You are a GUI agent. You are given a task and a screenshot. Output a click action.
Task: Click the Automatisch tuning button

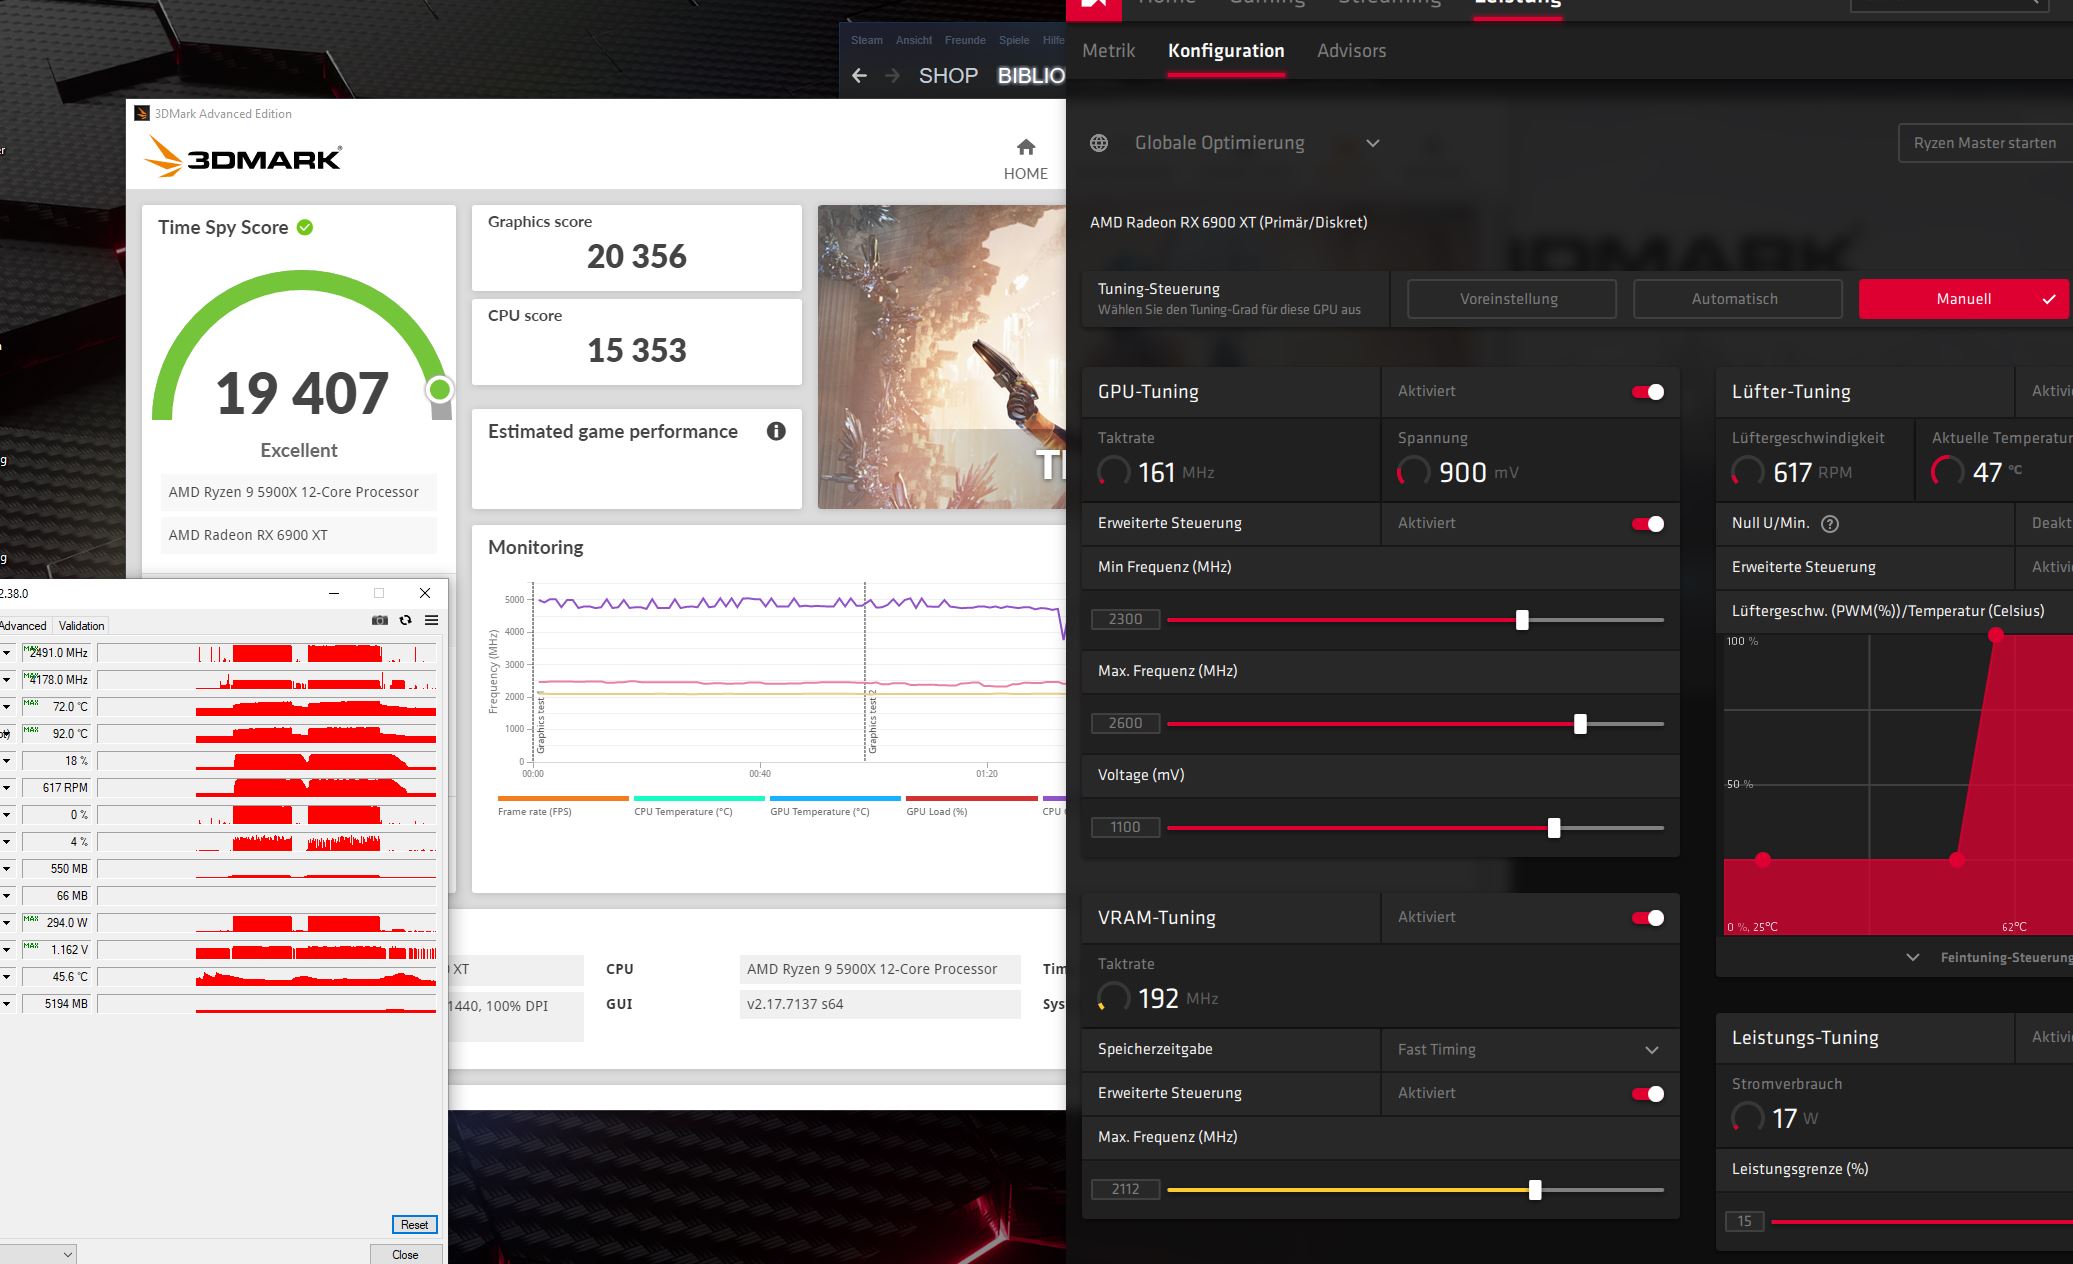click(1736, 299)
